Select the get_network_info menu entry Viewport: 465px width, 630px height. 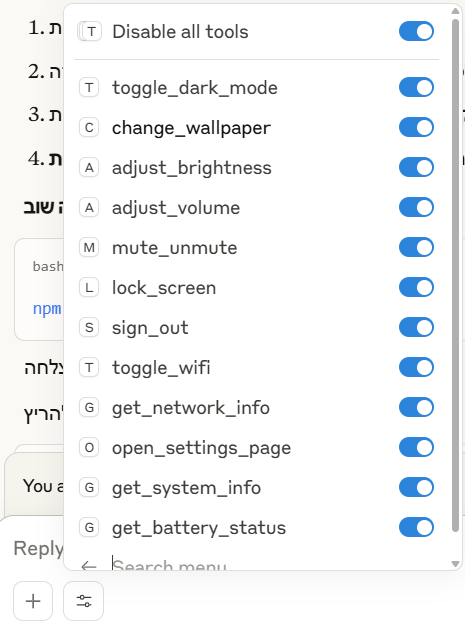(256, 407)
